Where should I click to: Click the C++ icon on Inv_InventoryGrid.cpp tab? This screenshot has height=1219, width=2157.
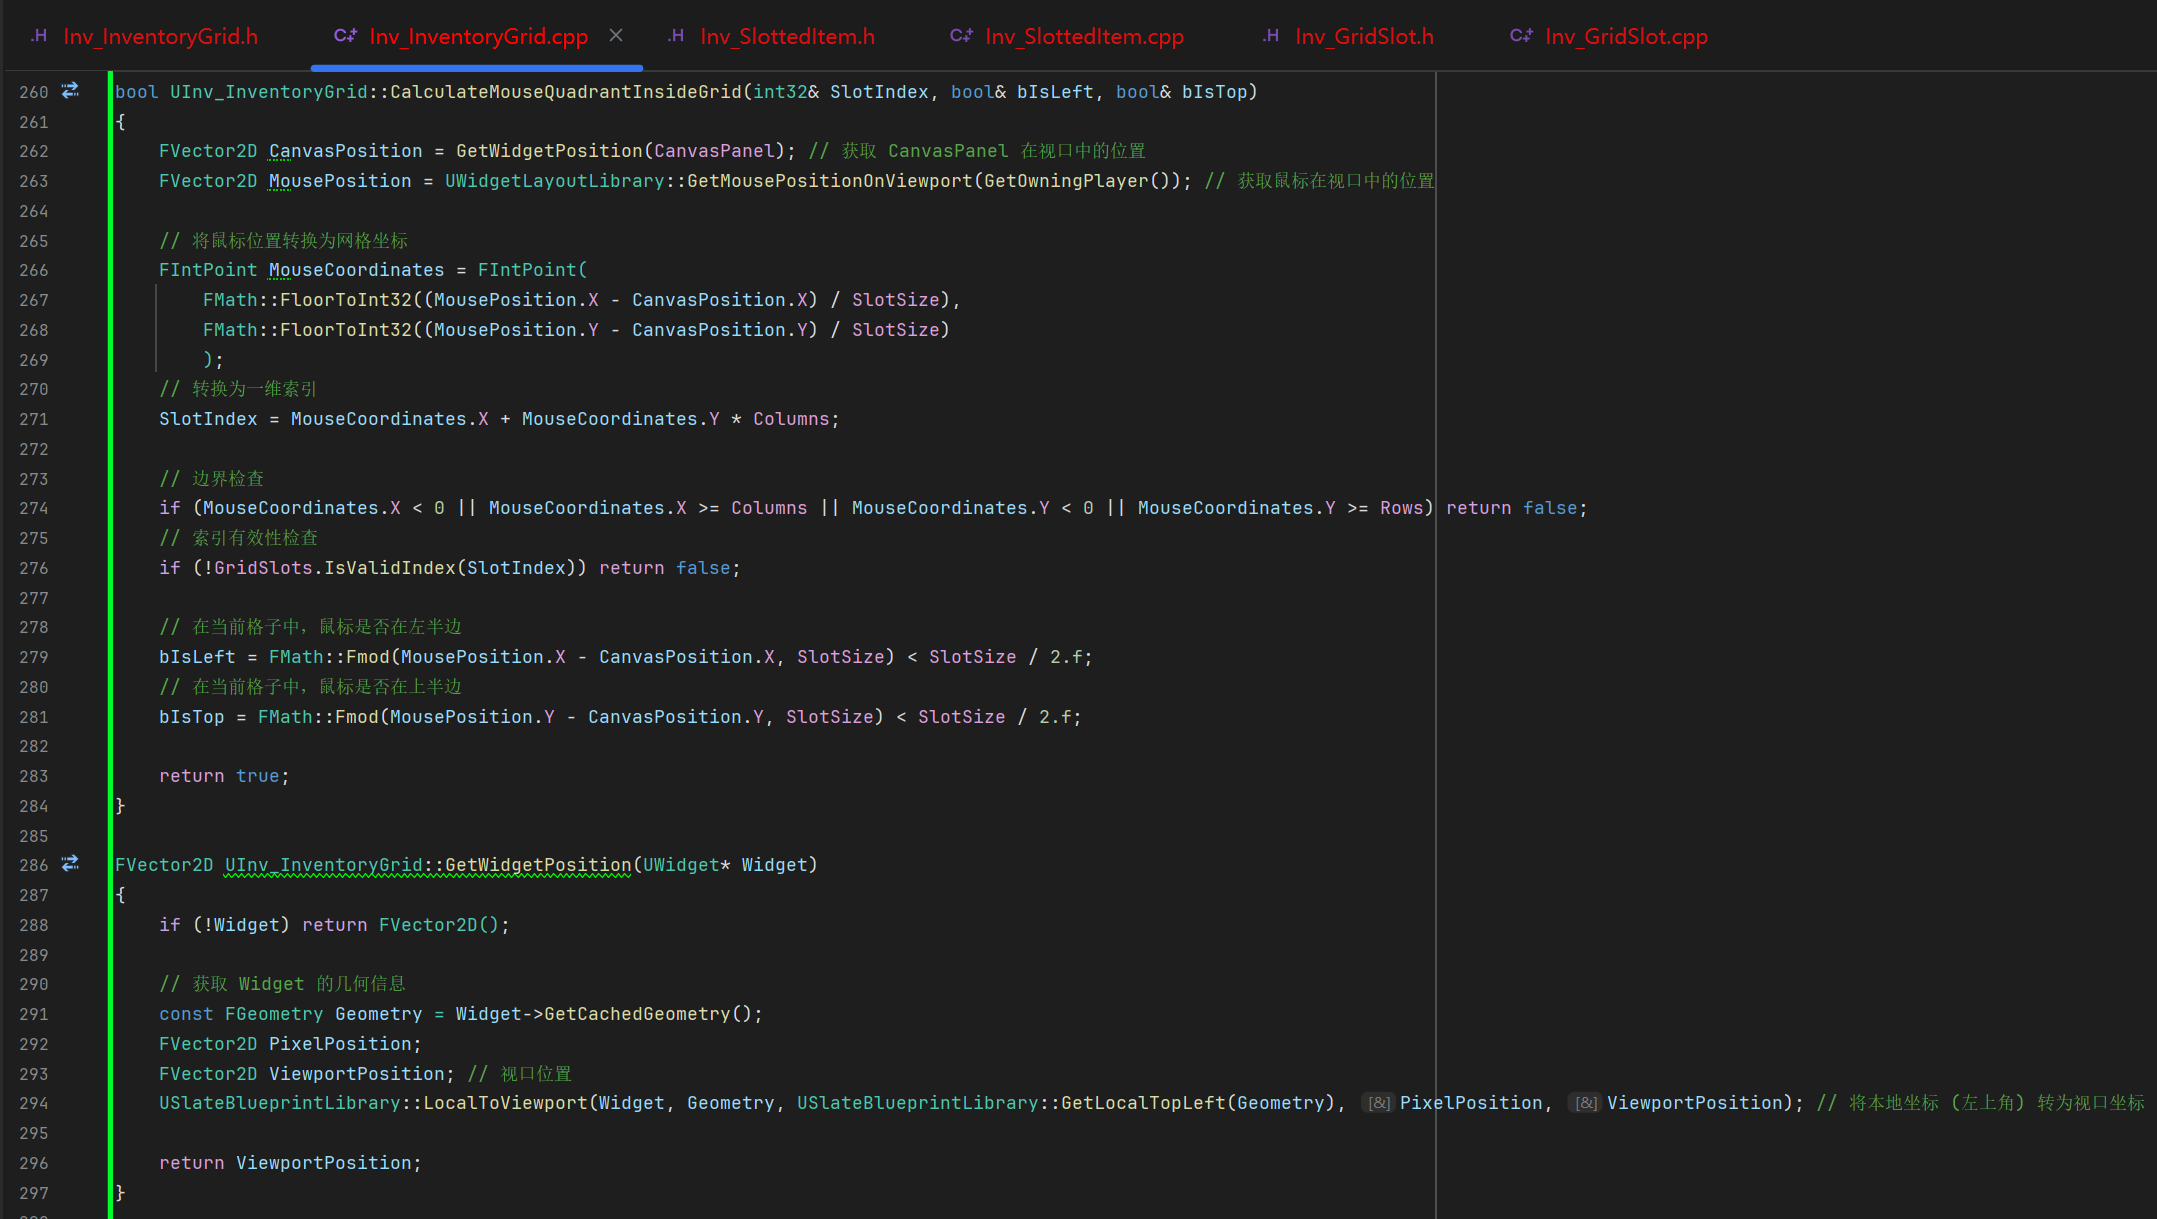(x=345, y=36)
